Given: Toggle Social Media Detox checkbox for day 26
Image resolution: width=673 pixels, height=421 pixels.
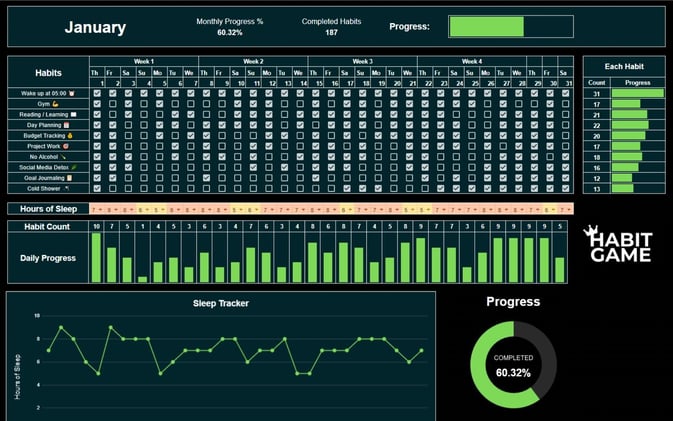Looking at the screenshot, I should pos(488,167).
